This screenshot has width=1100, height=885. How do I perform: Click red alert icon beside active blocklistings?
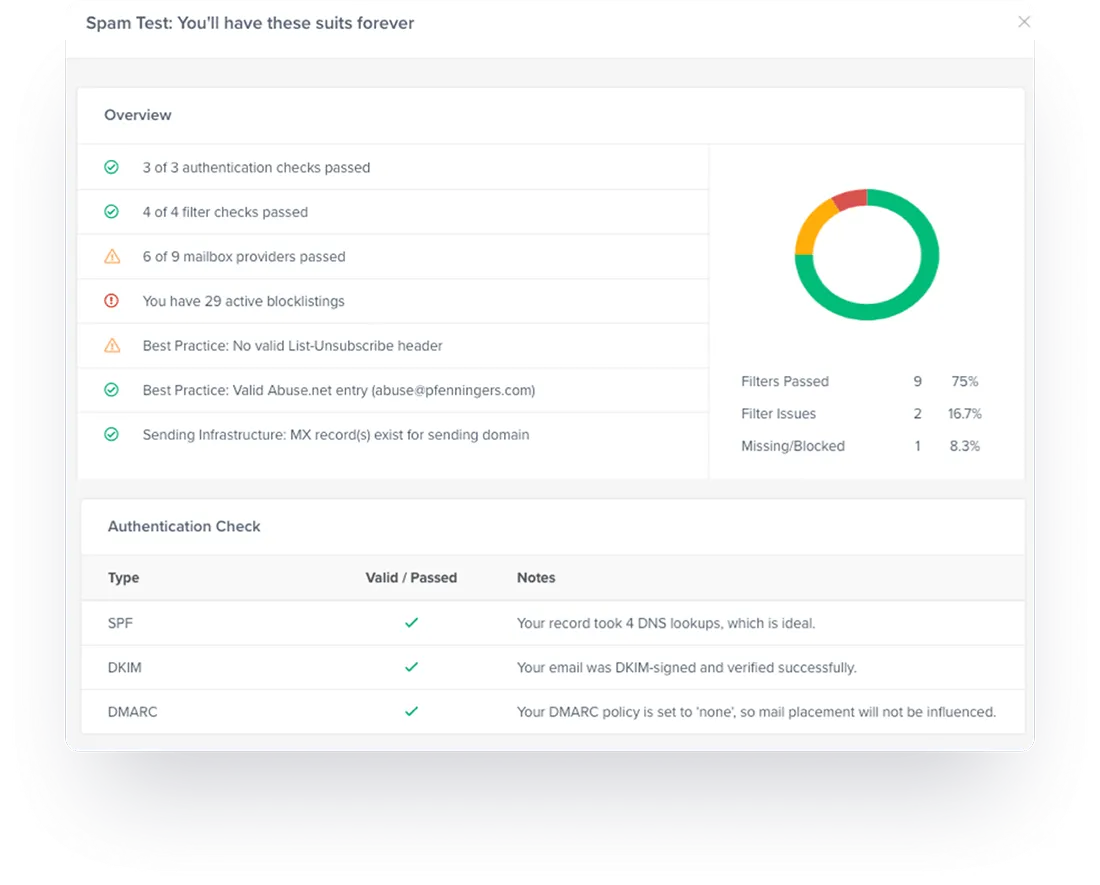pyautogui.click(x=112, y=300)
